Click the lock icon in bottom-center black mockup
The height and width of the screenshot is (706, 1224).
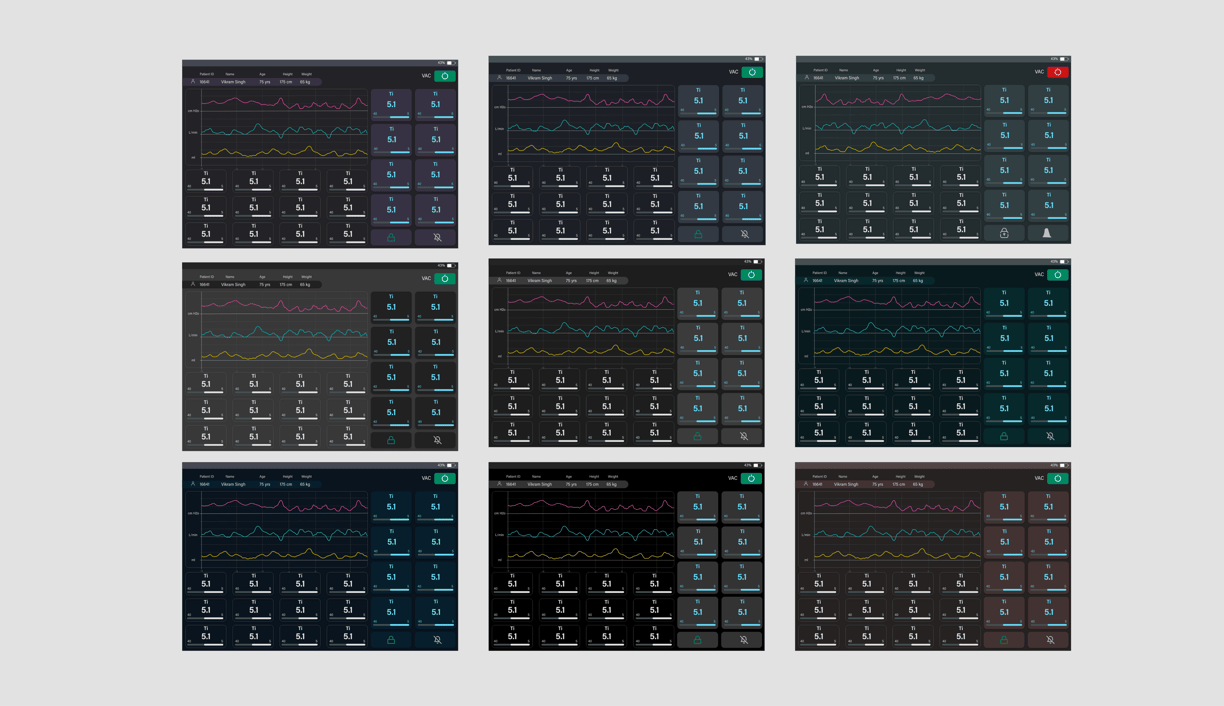pos(698,640)
